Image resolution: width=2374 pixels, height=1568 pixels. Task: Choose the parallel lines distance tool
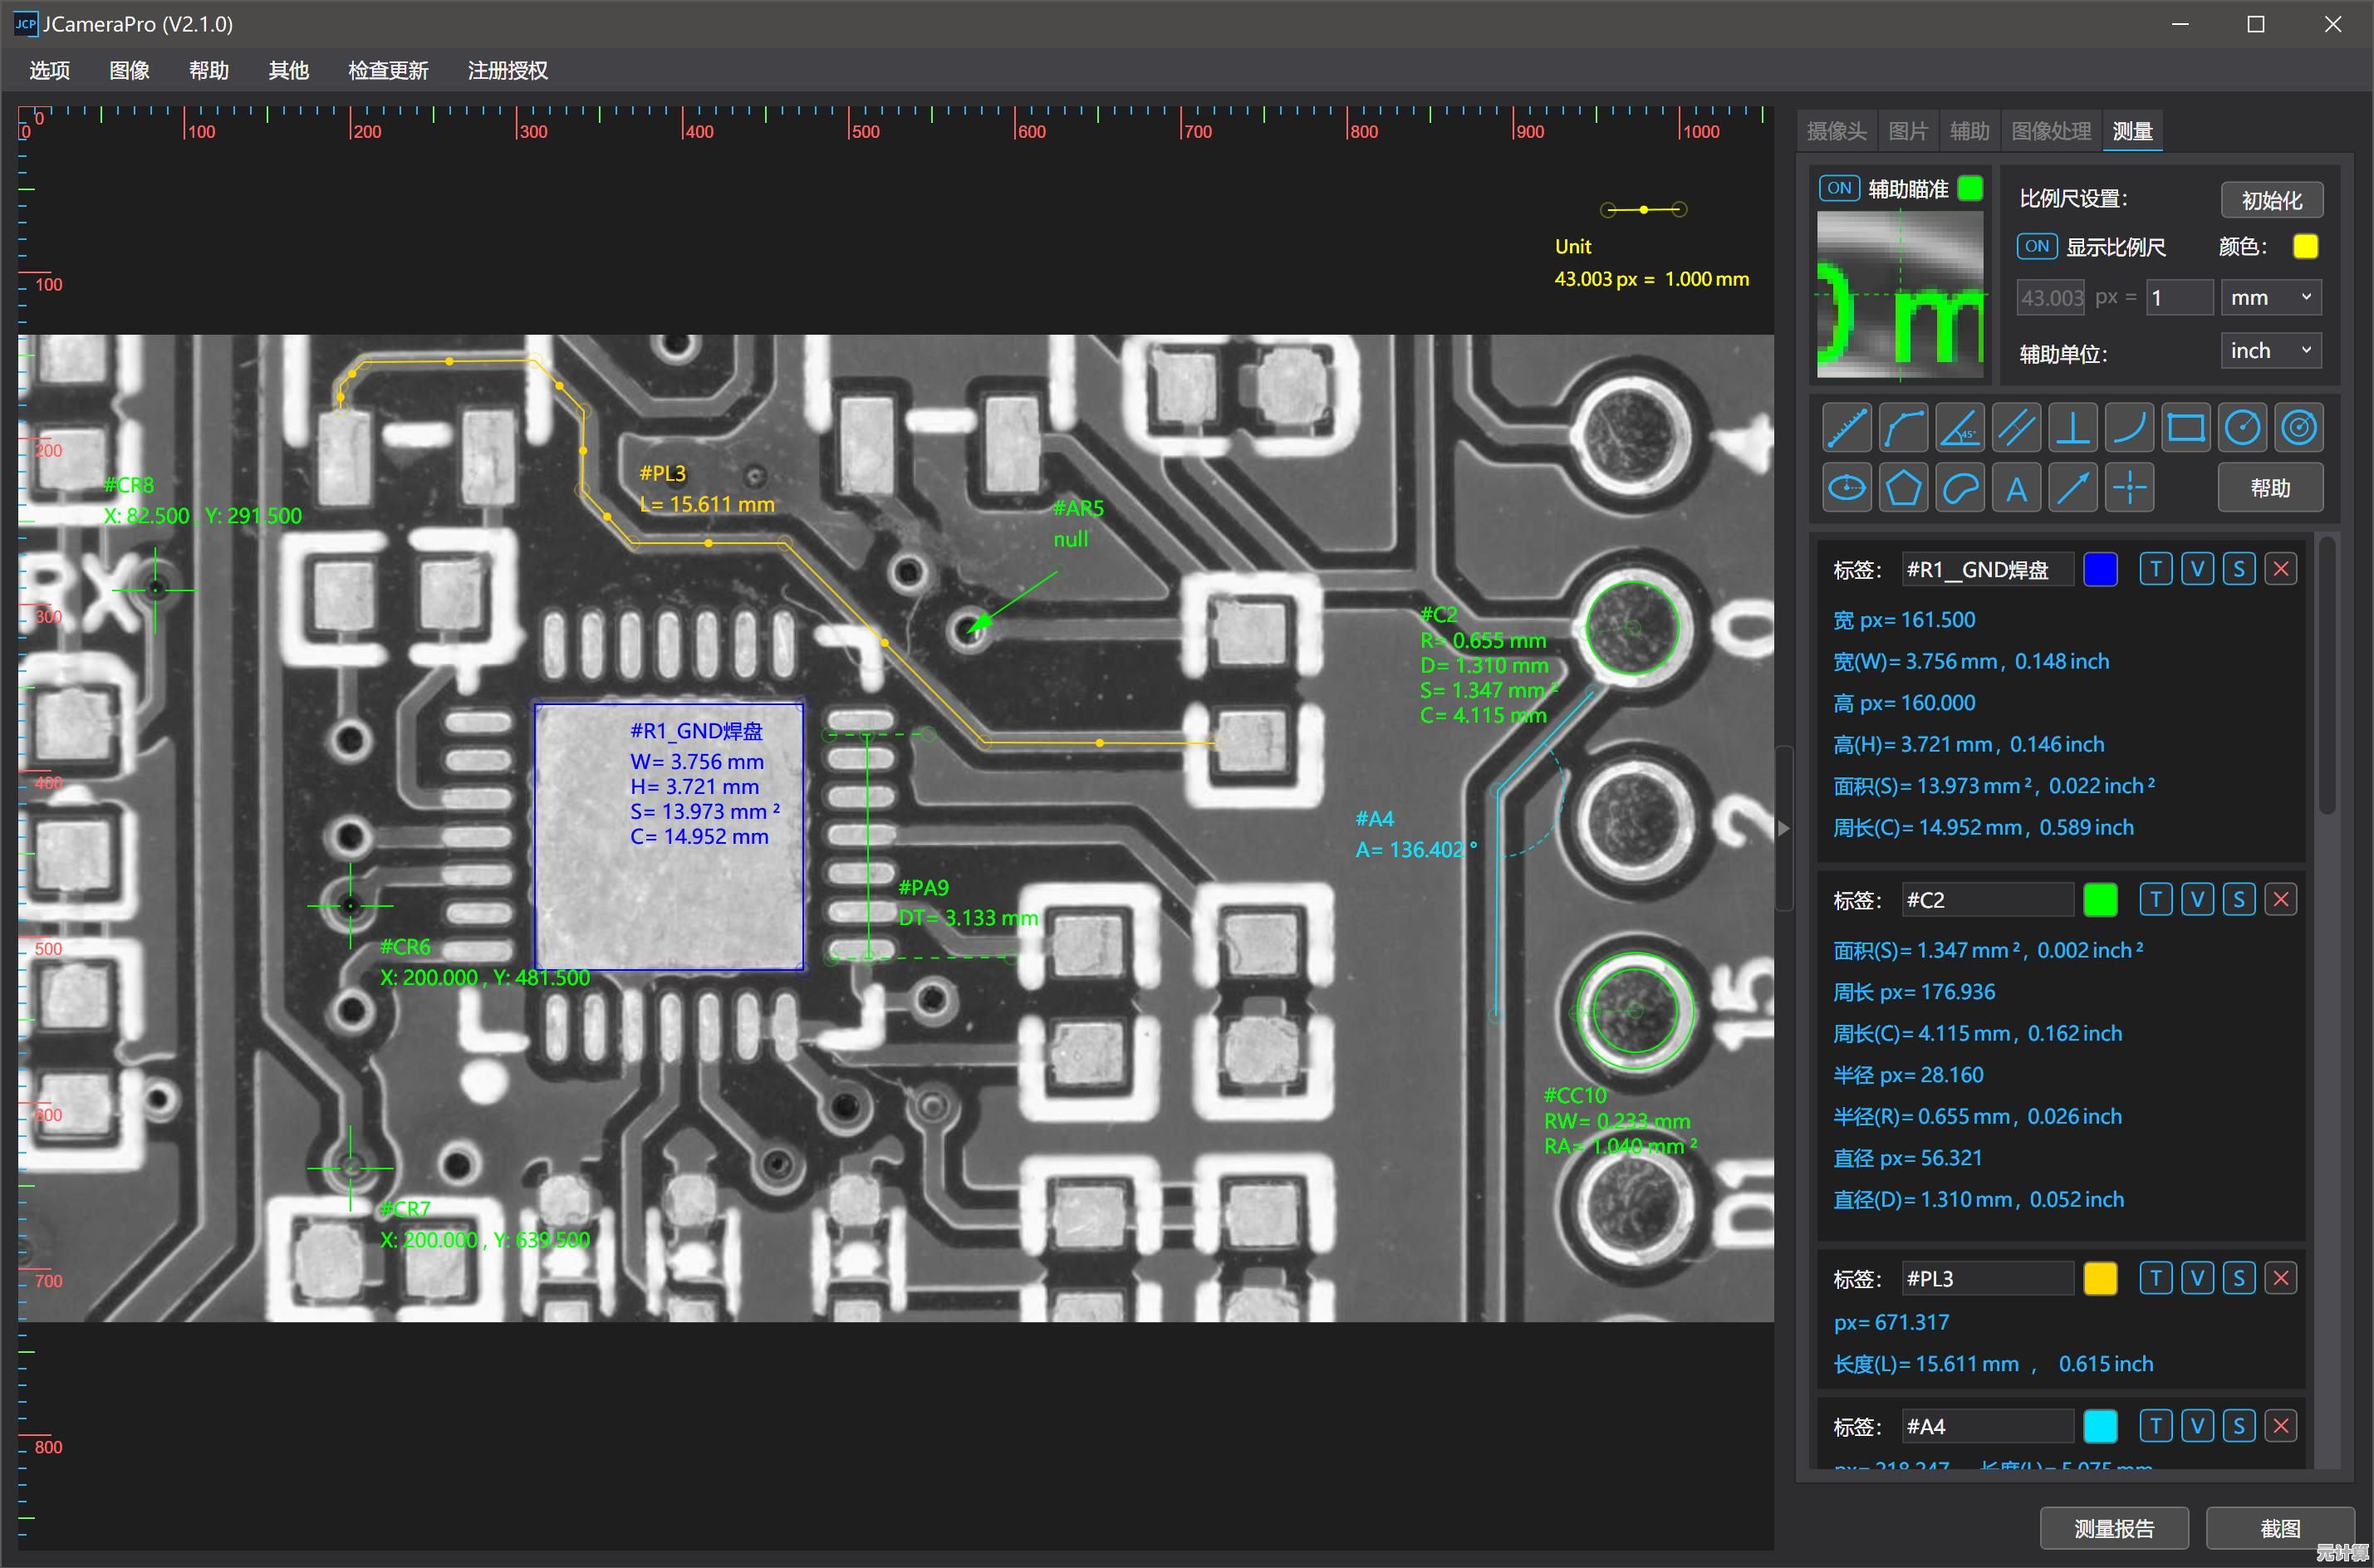click(x=2016, y=429)
